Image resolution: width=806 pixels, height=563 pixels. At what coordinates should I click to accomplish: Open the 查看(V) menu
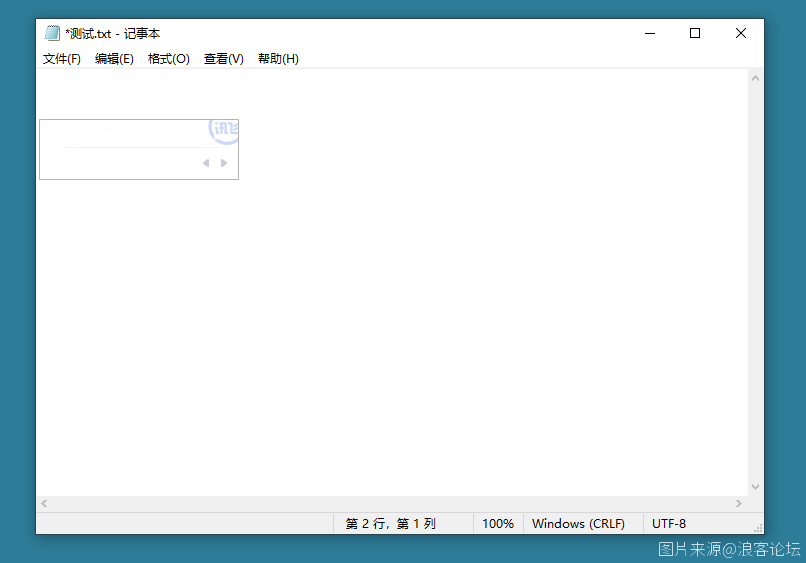click(223, 59)
